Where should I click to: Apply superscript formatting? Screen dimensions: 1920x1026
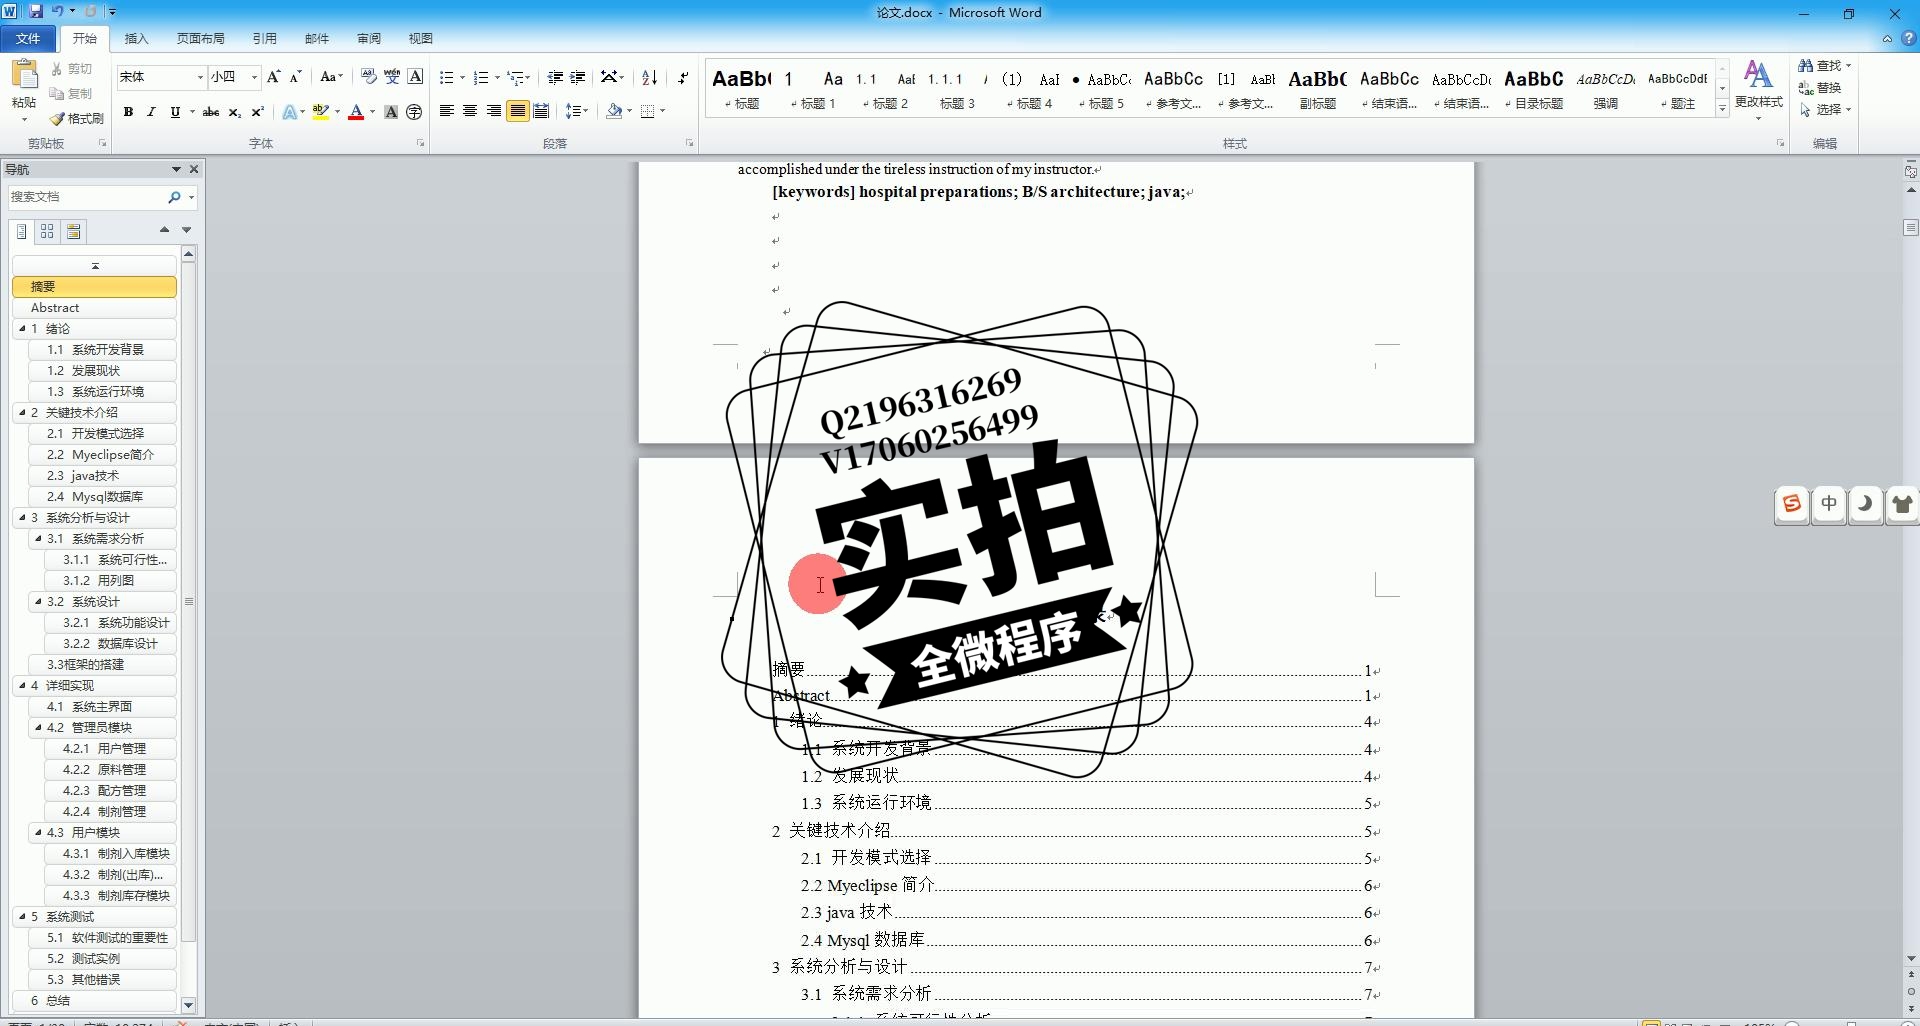point(257,112)
